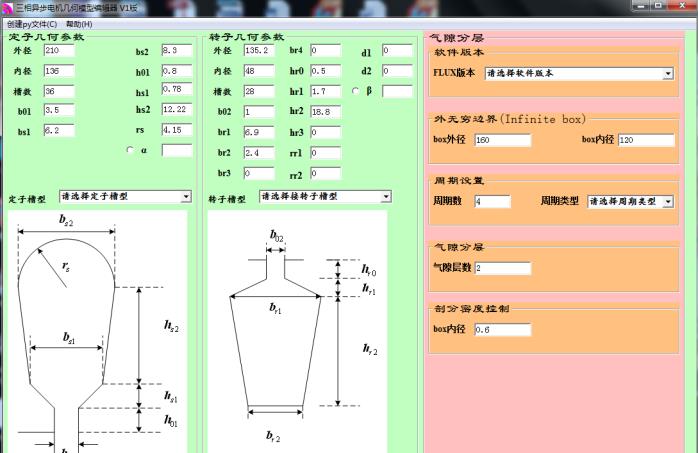Select the 周期数 input field
This screenshot has height=453, width=698.
tap(491, 201)
